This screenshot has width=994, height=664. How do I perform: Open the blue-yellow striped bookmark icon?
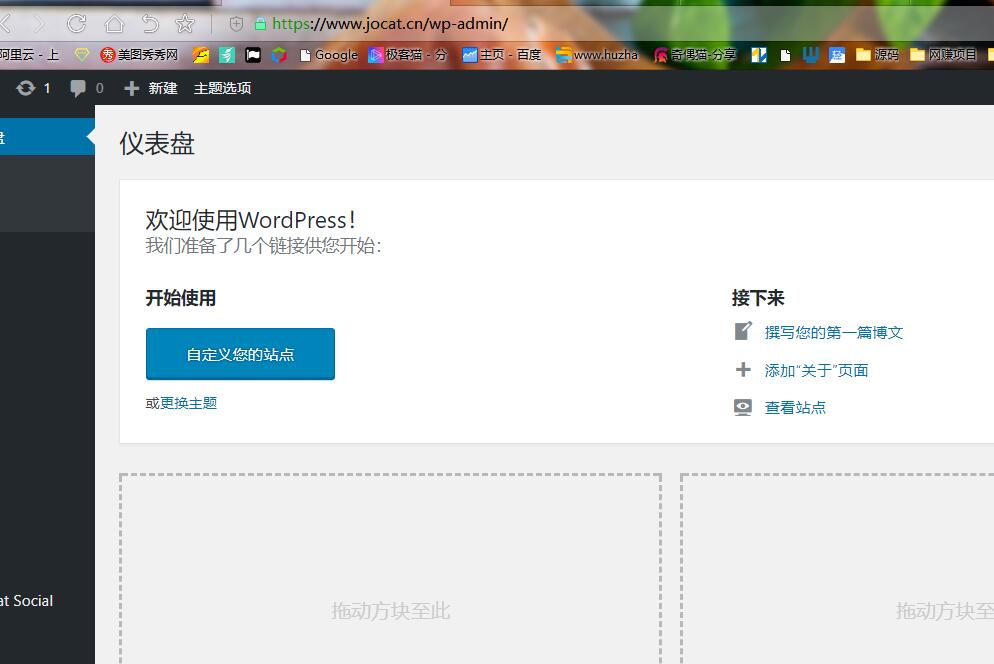tap(759, 55)
